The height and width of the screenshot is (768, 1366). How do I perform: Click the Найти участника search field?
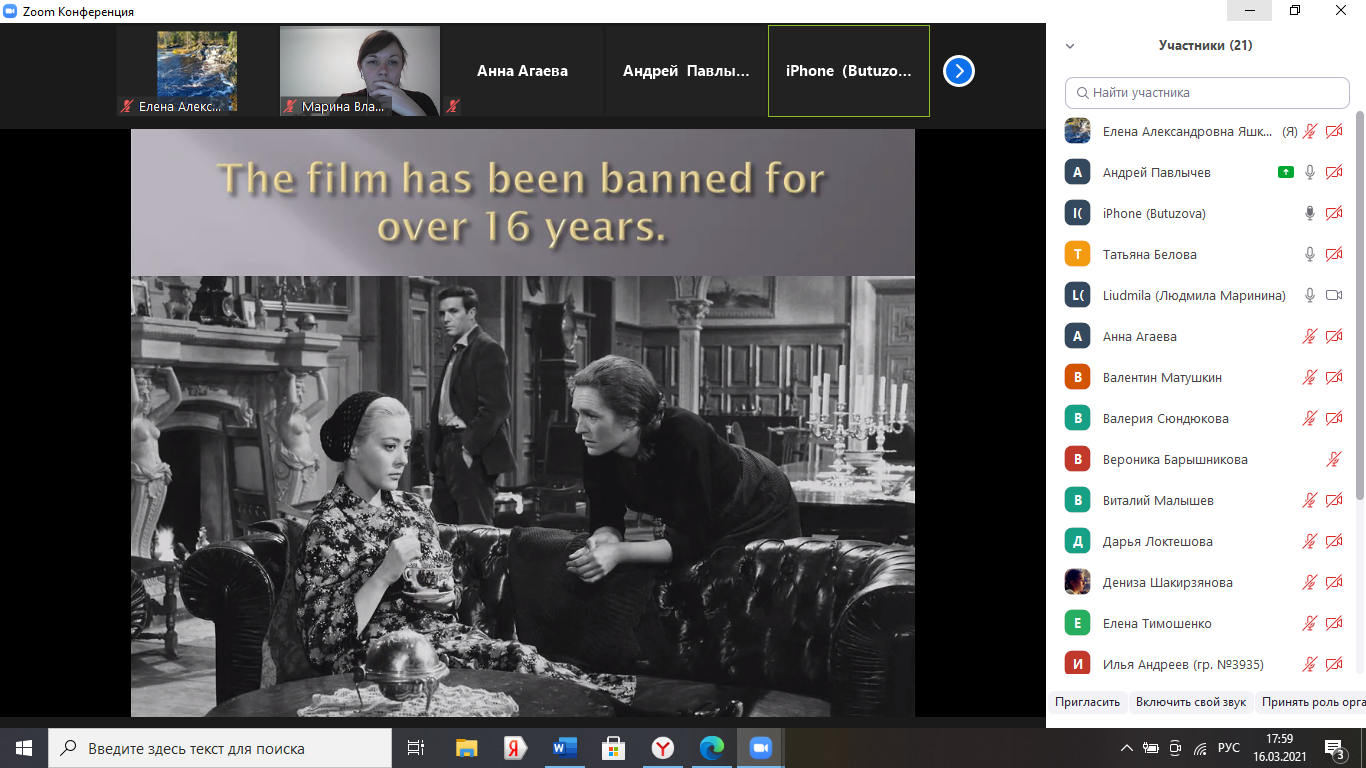point(1207,92)
